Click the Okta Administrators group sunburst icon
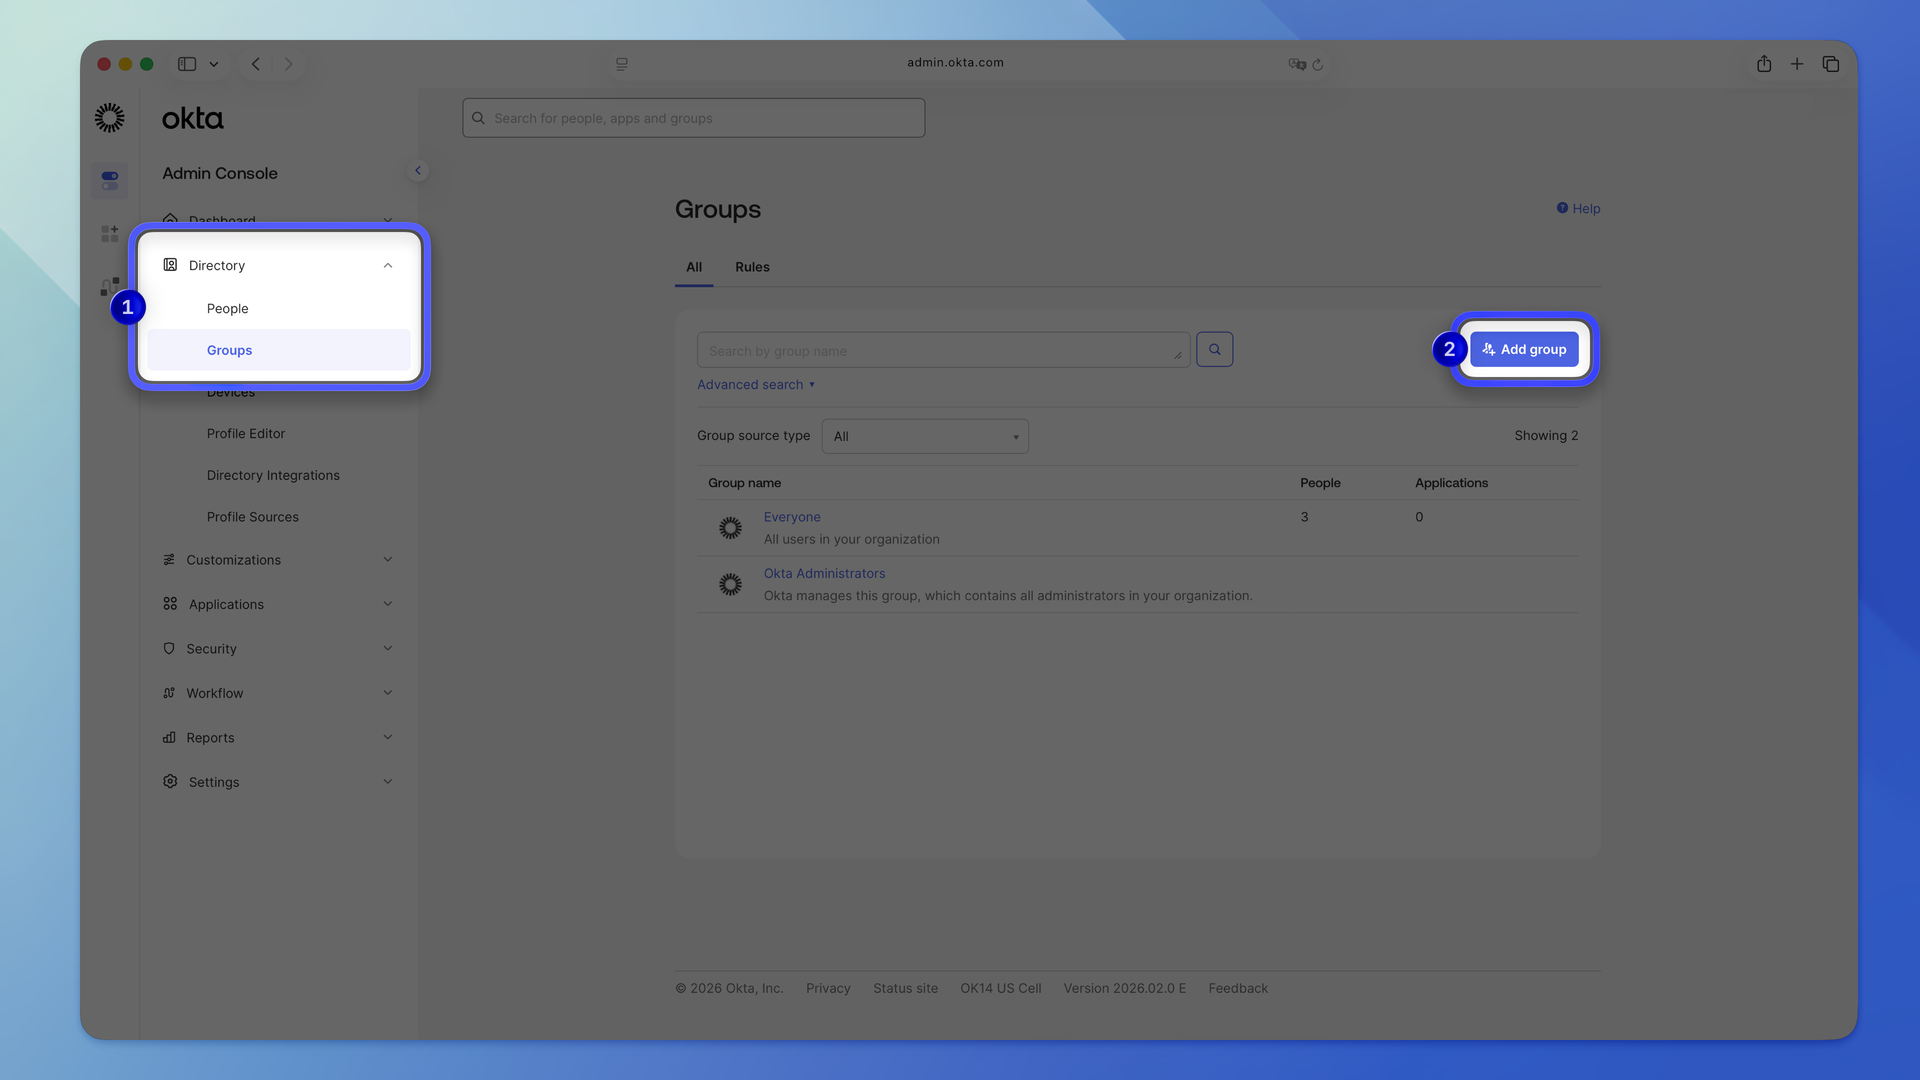This screenshot has height=1080, width=1920. 731,584
